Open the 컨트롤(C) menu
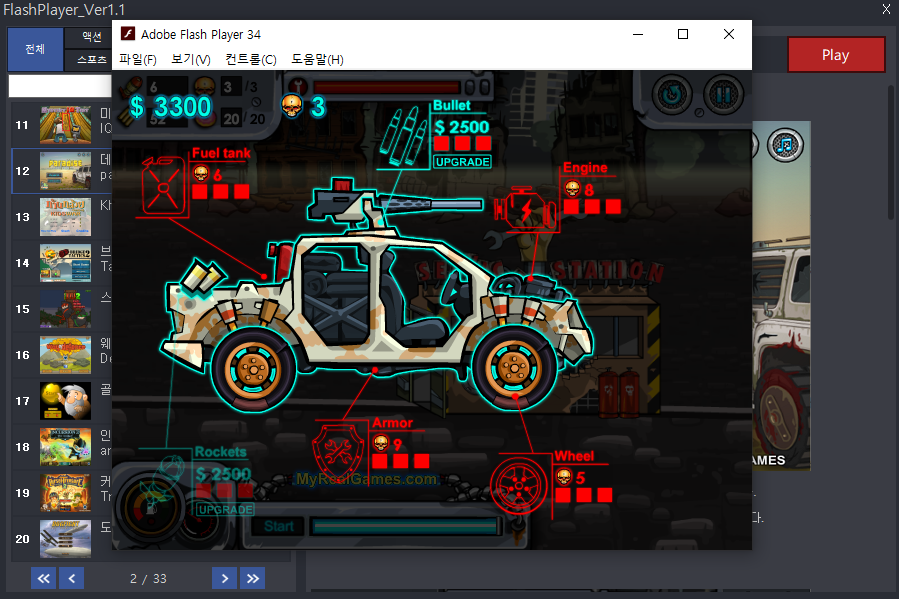Viewport: 899px width, 599px height. 251,59
